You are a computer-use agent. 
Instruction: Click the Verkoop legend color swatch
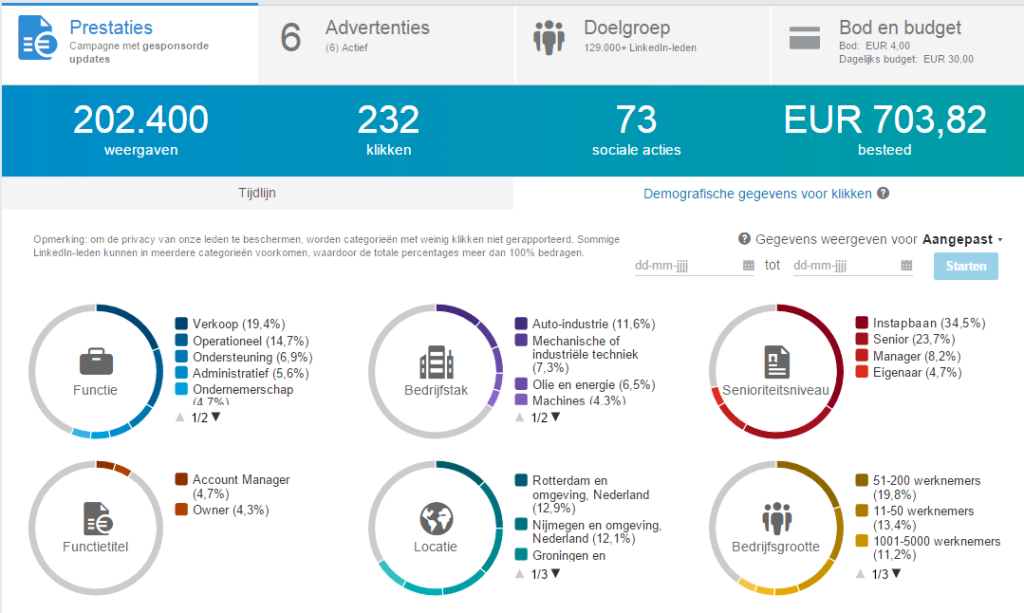pyautogui.click(x=181, y=324)
